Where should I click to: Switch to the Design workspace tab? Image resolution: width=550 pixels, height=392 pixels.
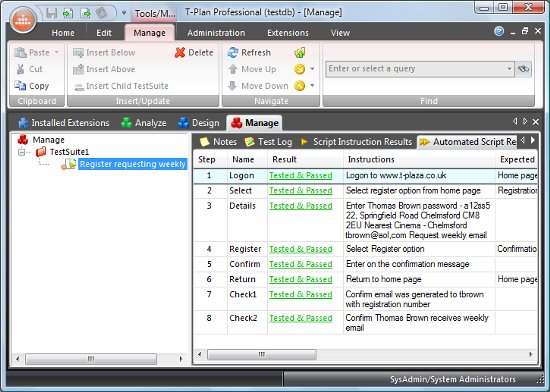click(x=199, y=123)
